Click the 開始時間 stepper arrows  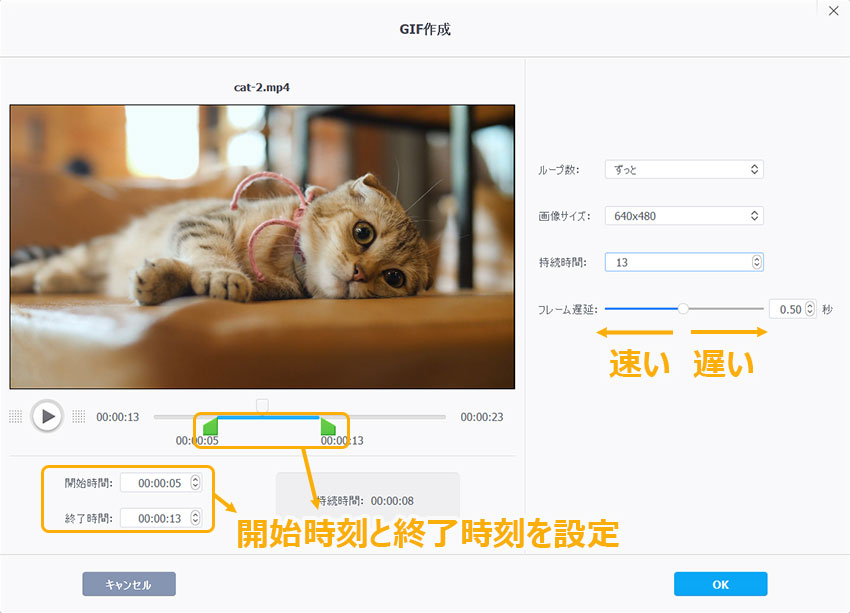(x=195, y=483)
